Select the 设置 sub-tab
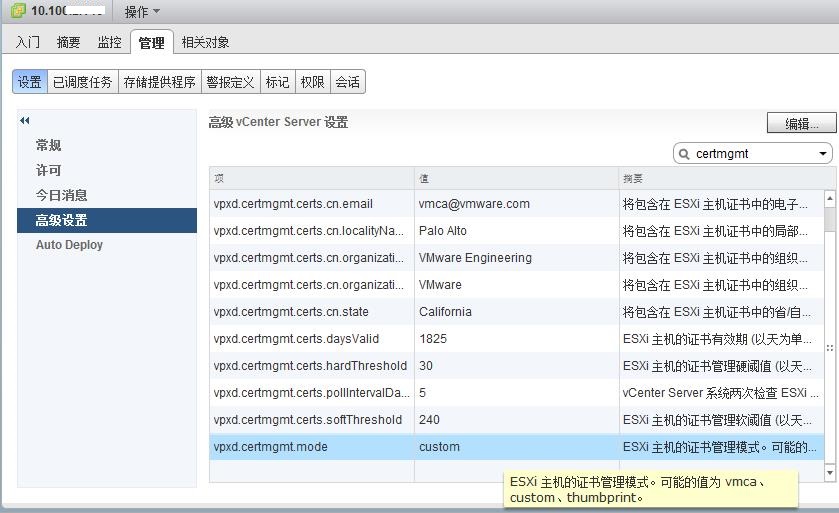 pos(30,82)
